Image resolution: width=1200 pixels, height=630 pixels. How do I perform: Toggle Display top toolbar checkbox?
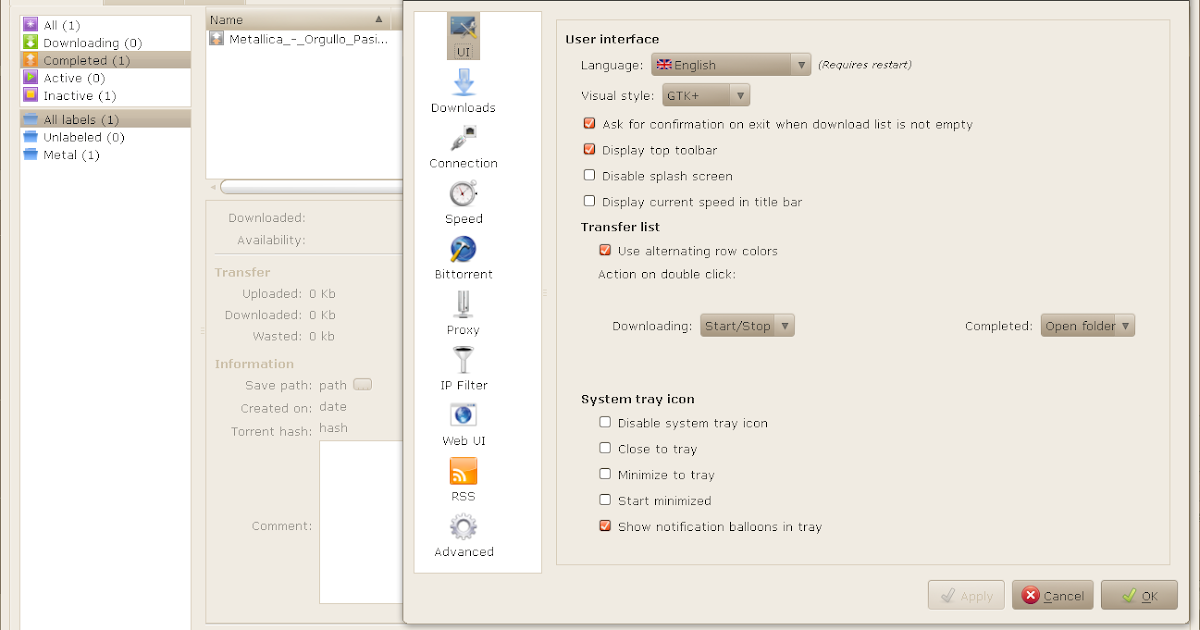point(589,150)
